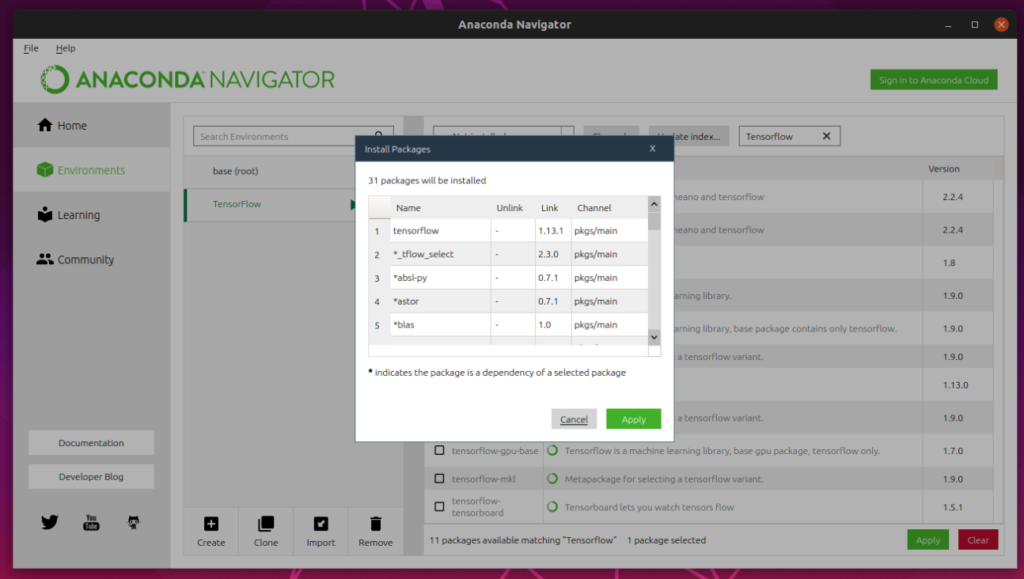Open the Help menu

coord(65,48)
